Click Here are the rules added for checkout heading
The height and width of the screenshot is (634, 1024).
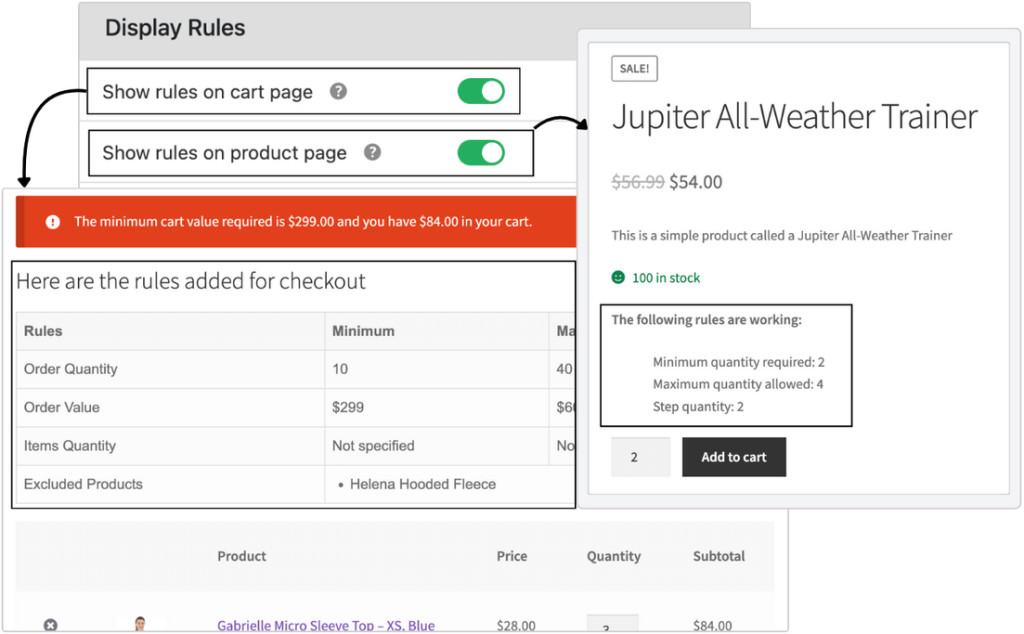click(x=191, y=281)
